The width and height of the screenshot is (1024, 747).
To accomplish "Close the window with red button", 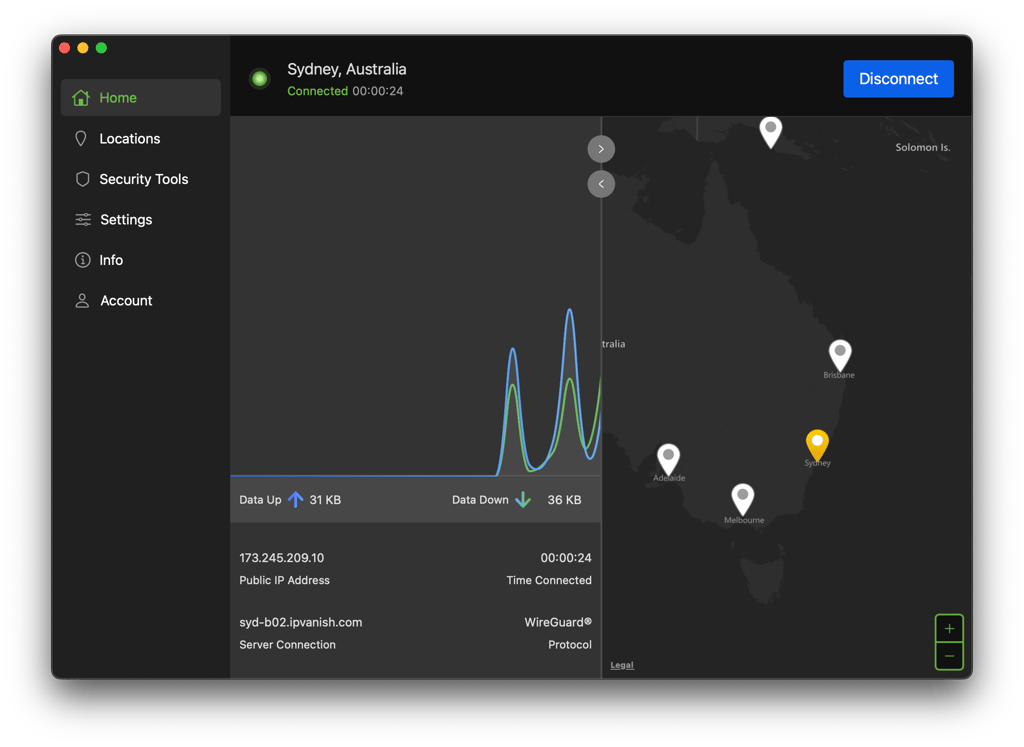I will [x=65, y=48].
